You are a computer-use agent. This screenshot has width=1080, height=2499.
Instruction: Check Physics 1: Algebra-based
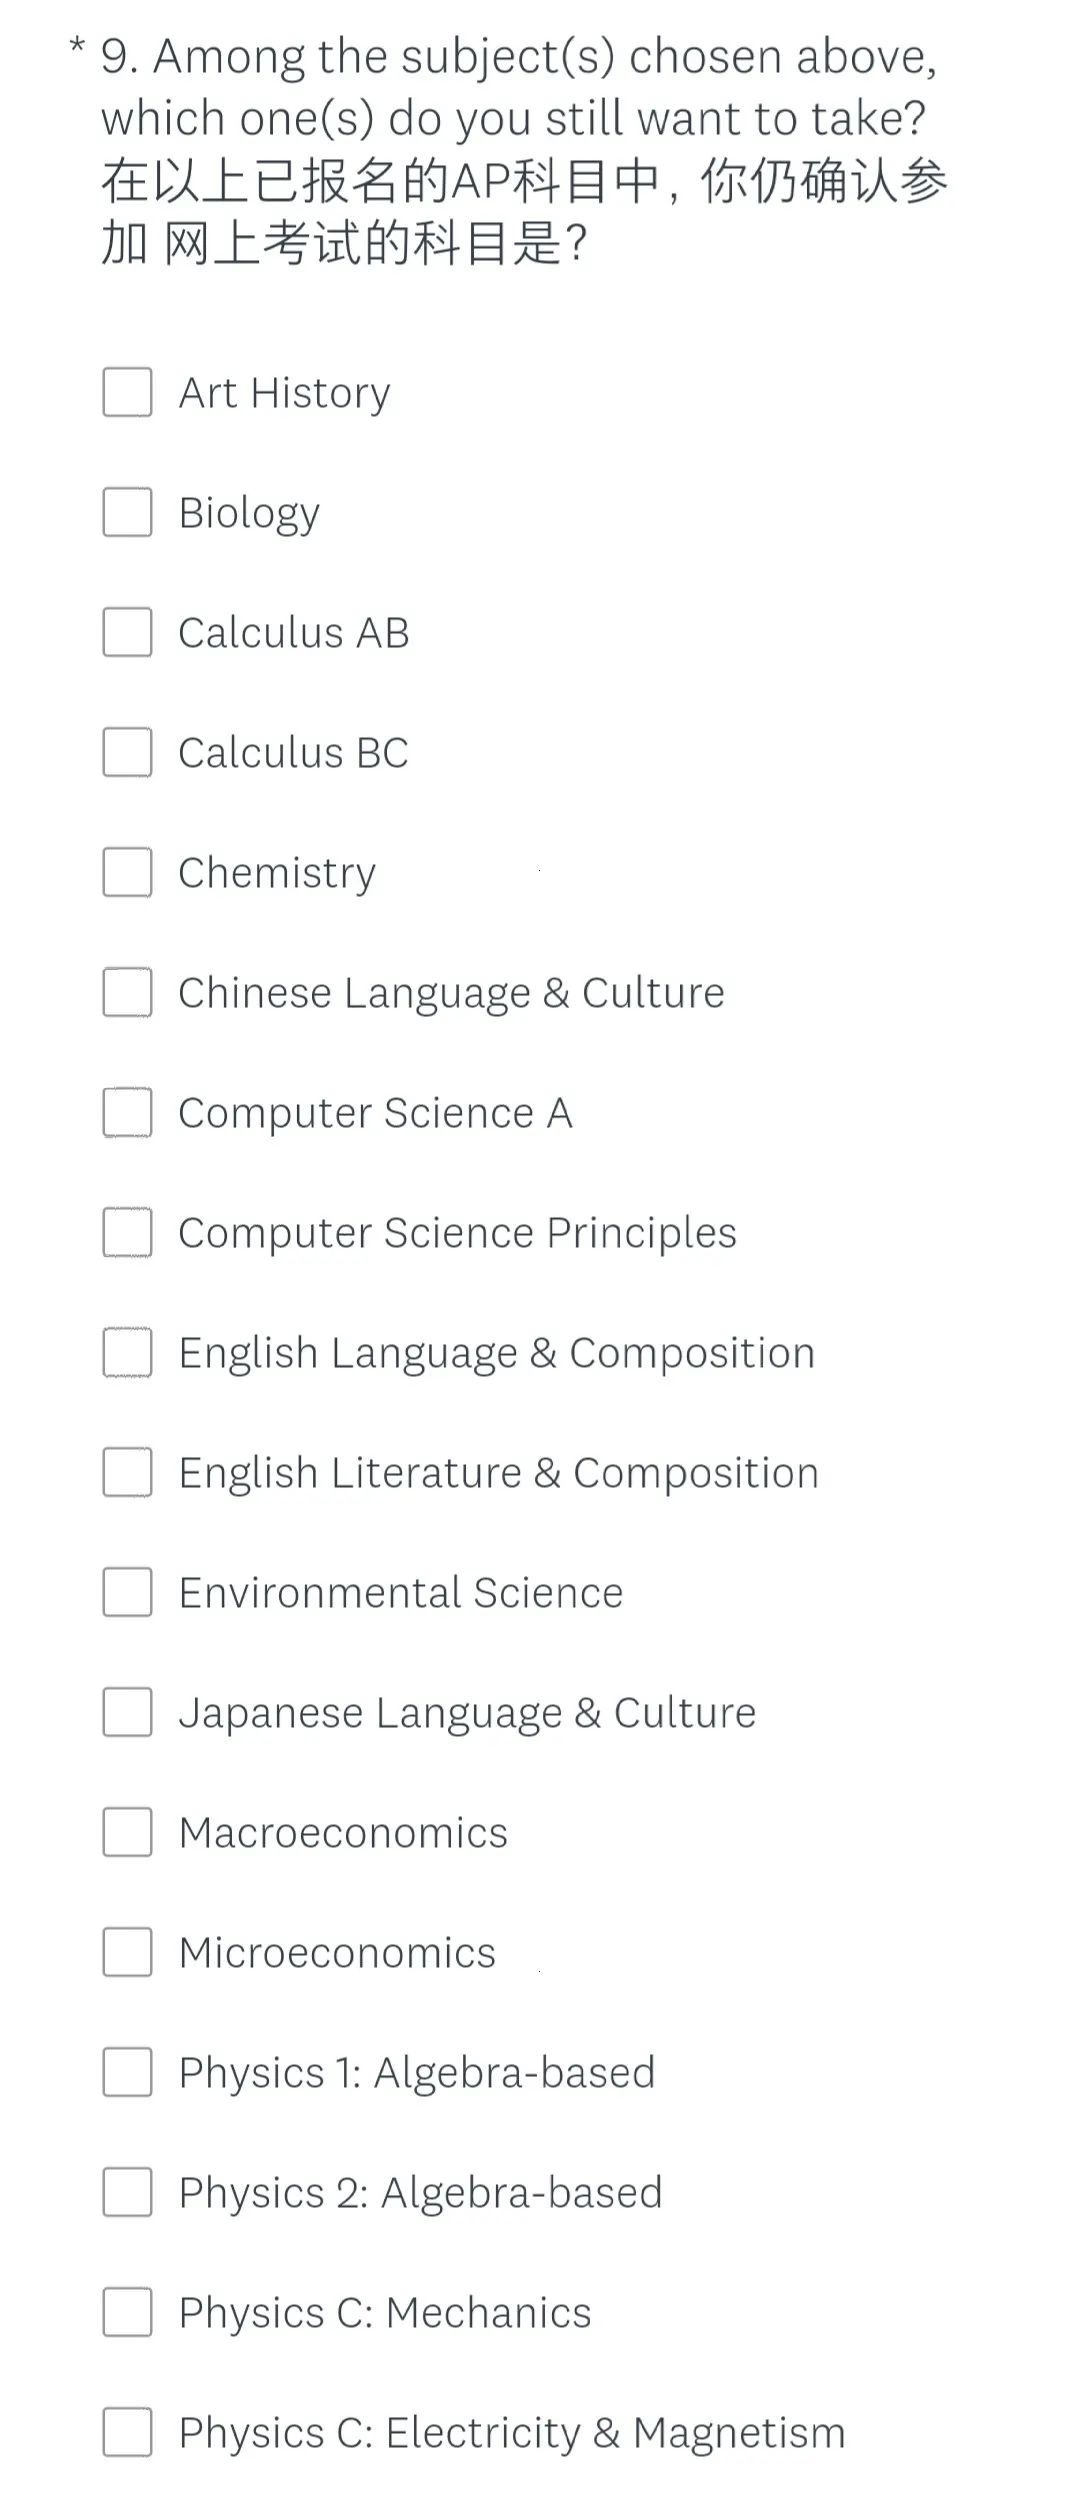126,2072
